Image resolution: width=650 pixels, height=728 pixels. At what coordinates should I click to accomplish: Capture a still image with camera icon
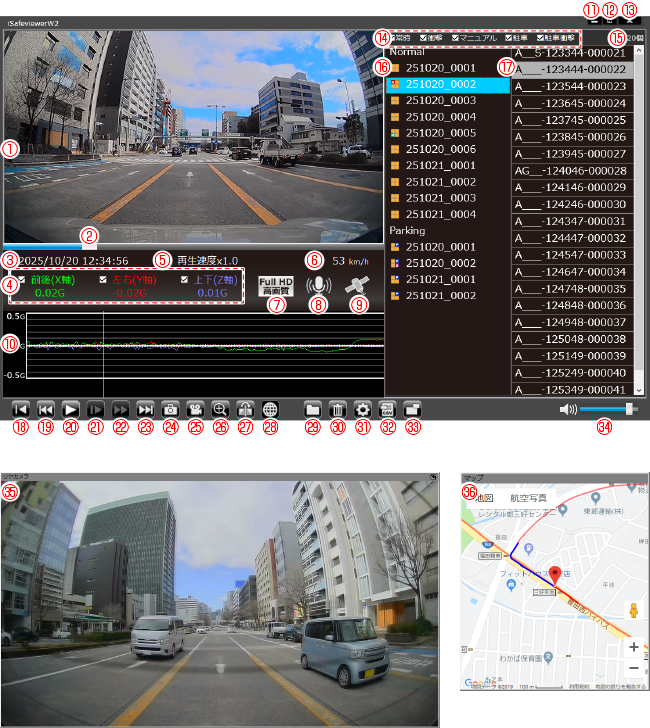pyautogui.click(x=170, y=410)
